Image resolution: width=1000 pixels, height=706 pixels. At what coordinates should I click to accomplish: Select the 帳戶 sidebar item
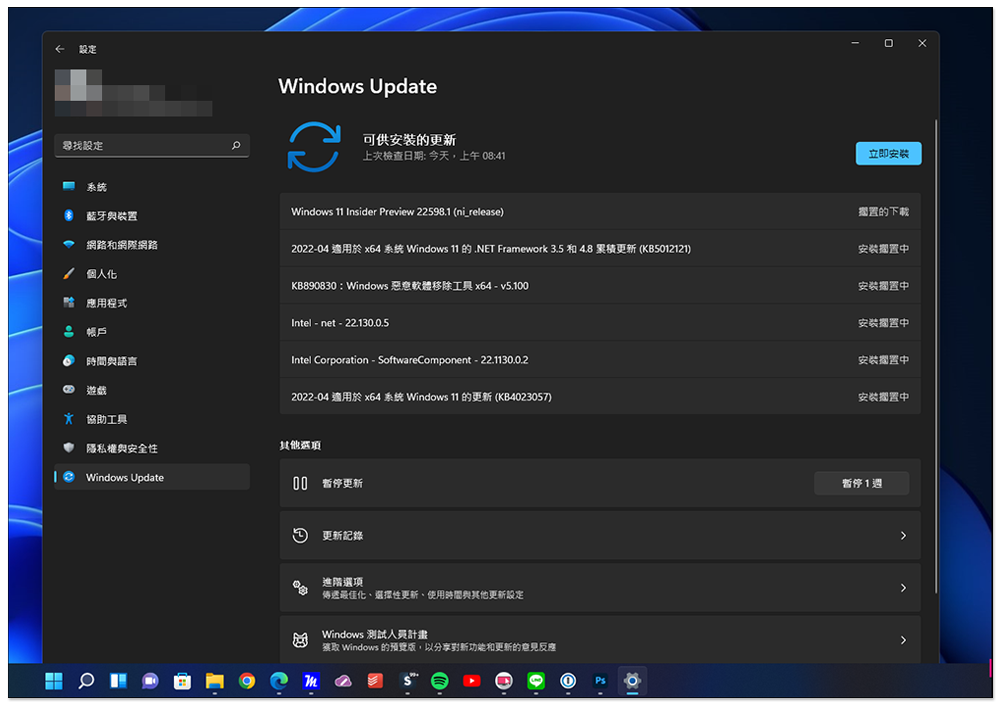tap(152, 332)
